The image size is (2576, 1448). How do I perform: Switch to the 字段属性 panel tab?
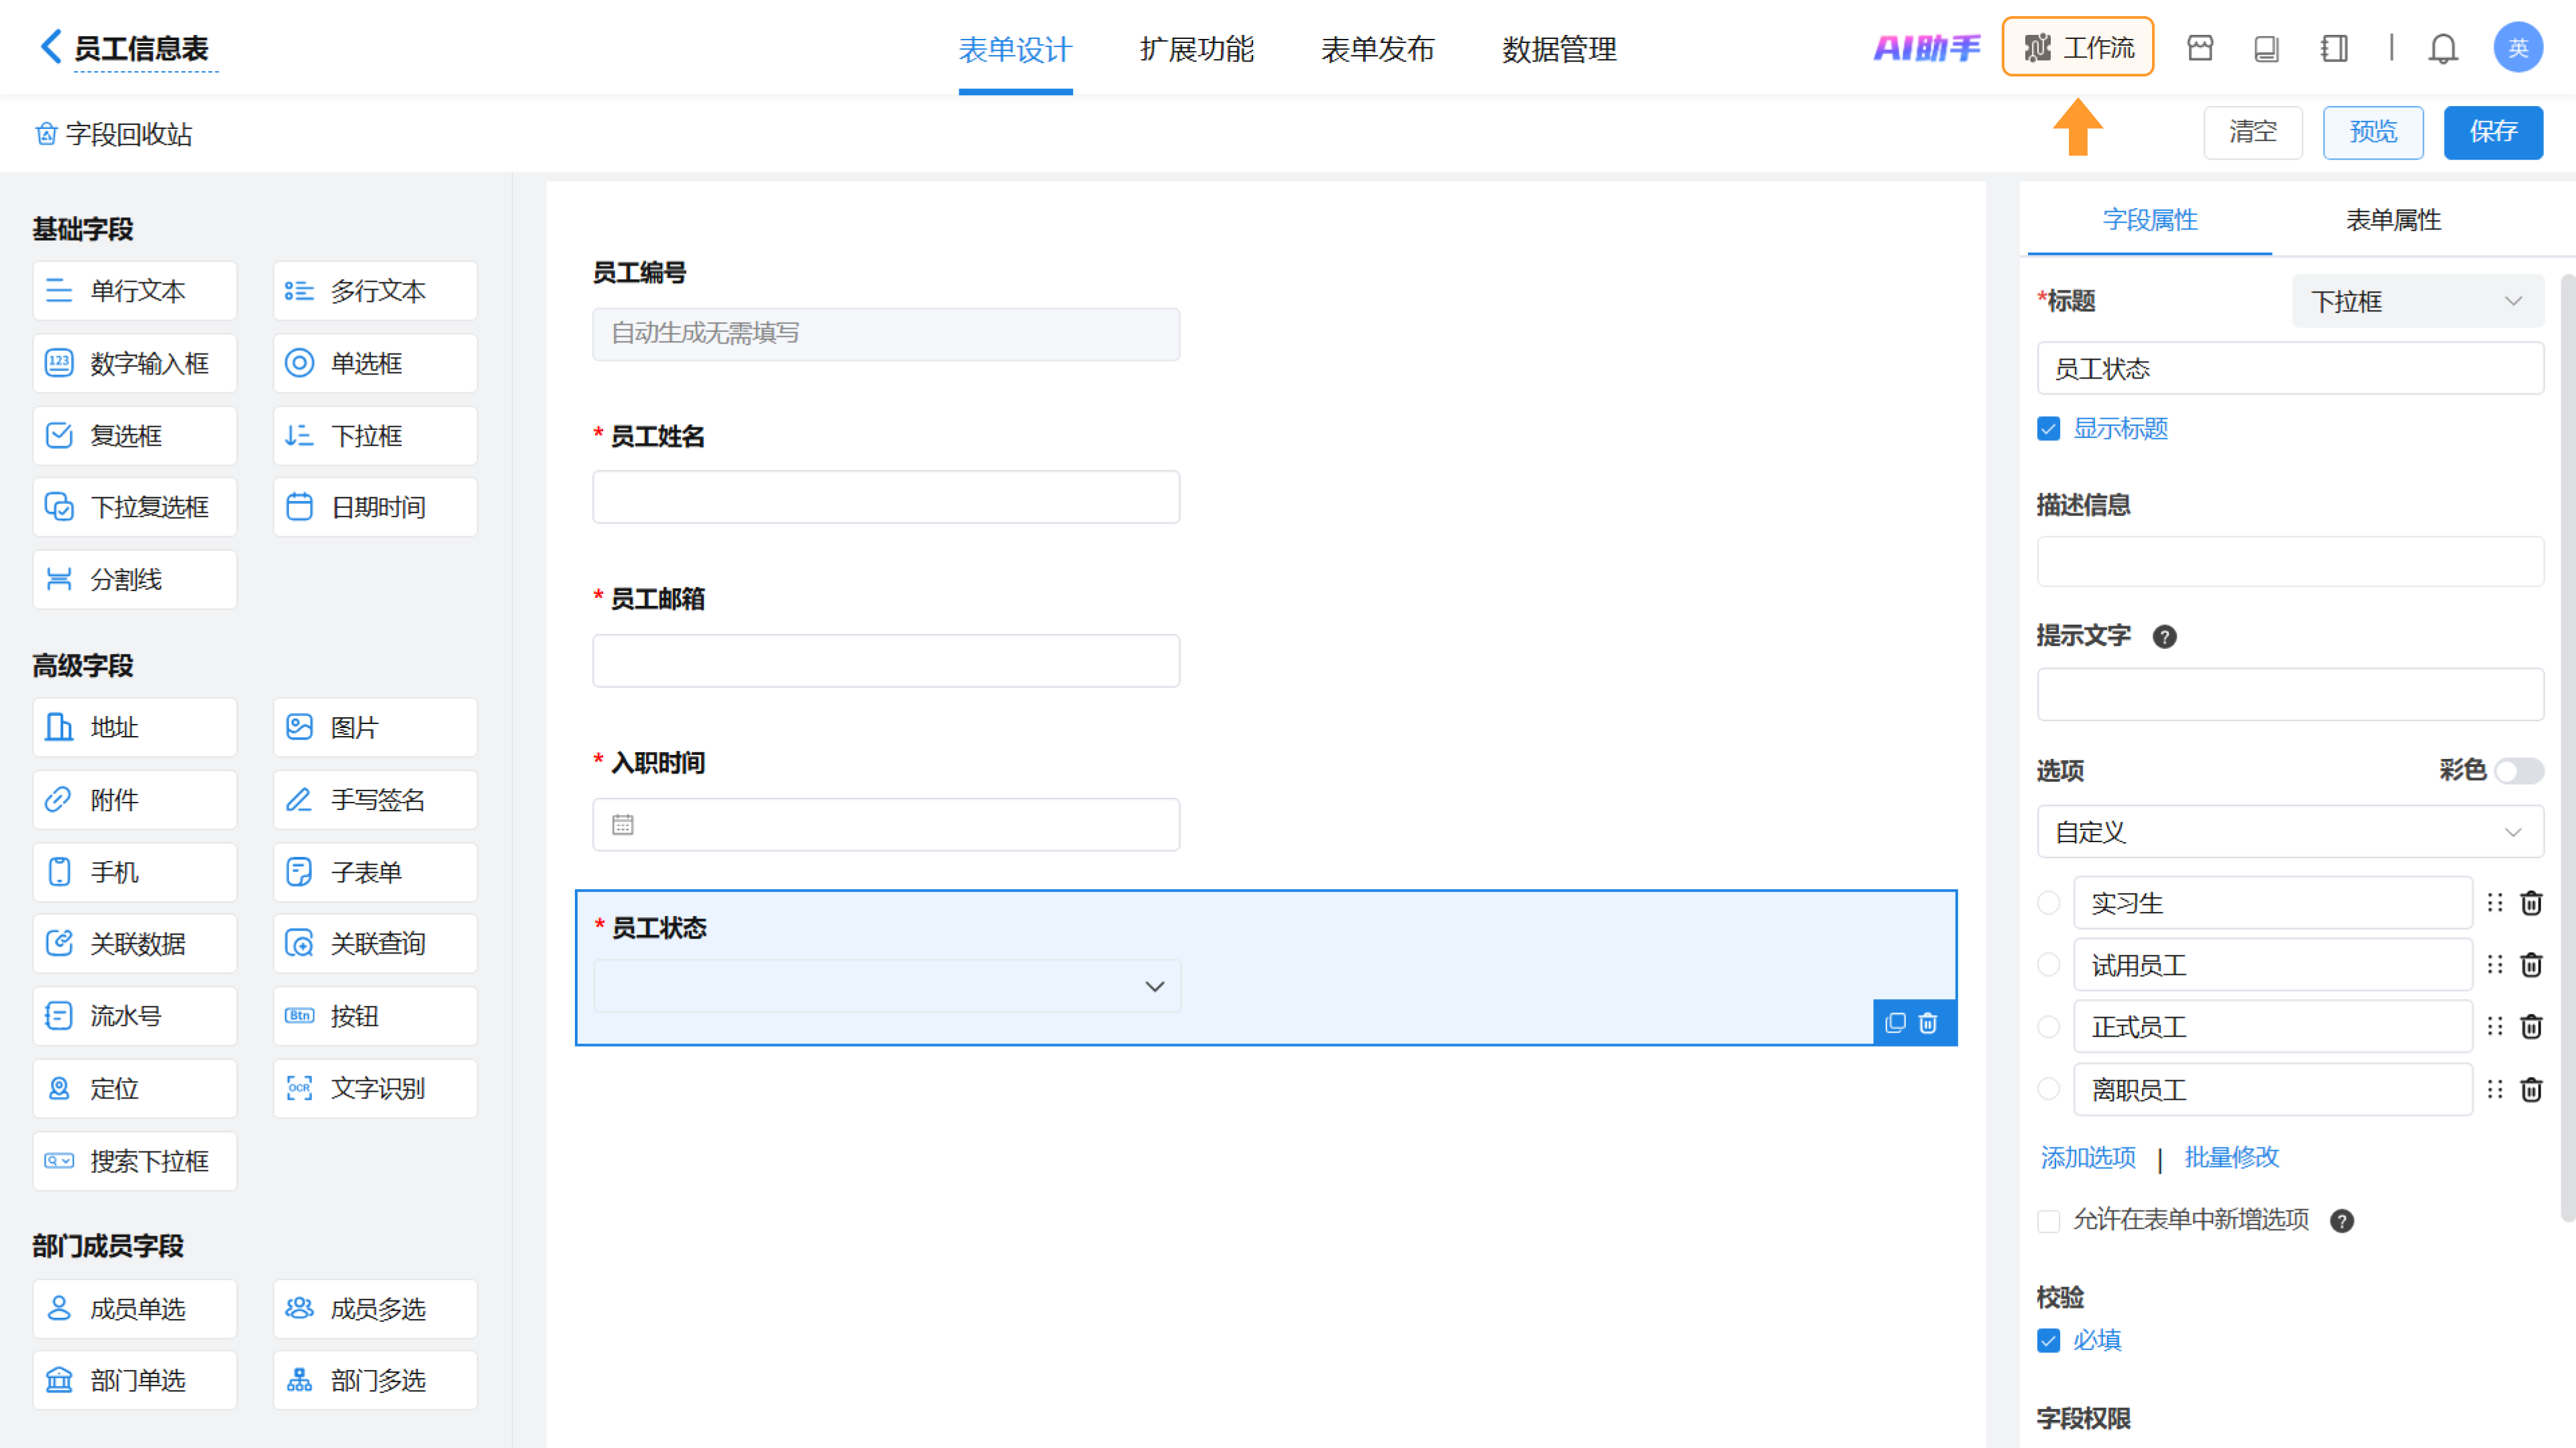click(x=2150, y=220)
